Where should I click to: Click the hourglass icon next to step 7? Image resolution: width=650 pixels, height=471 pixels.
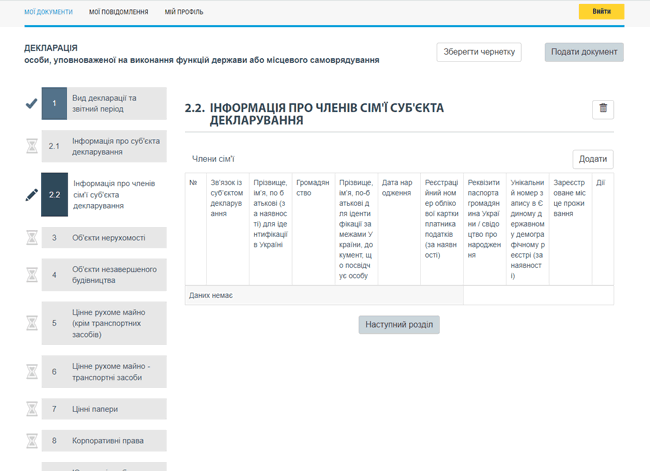[31, 409]
